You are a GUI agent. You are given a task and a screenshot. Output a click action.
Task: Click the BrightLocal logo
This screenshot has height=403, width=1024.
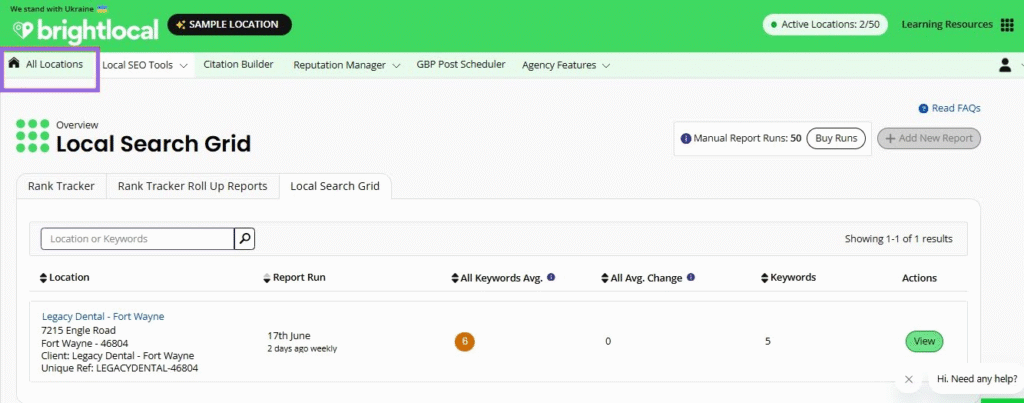point(86,30)
